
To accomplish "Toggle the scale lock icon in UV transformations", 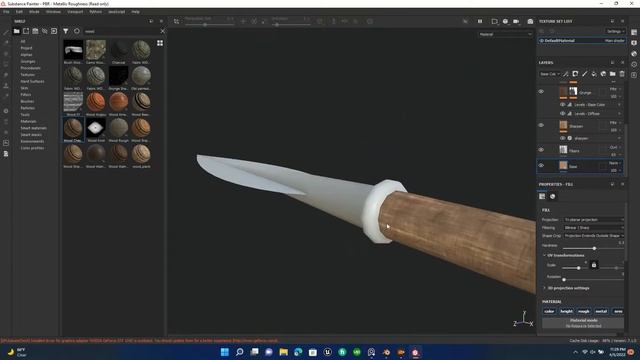I will click(x=594, y=265).
